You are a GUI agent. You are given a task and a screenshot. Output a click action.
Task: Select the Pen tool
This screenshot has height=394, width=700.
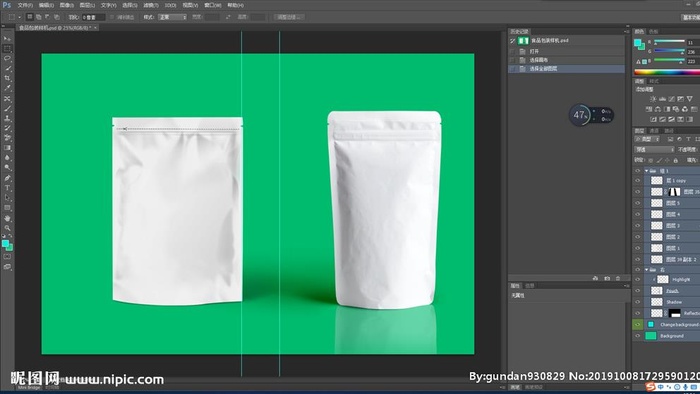click(x=7, y=178)
